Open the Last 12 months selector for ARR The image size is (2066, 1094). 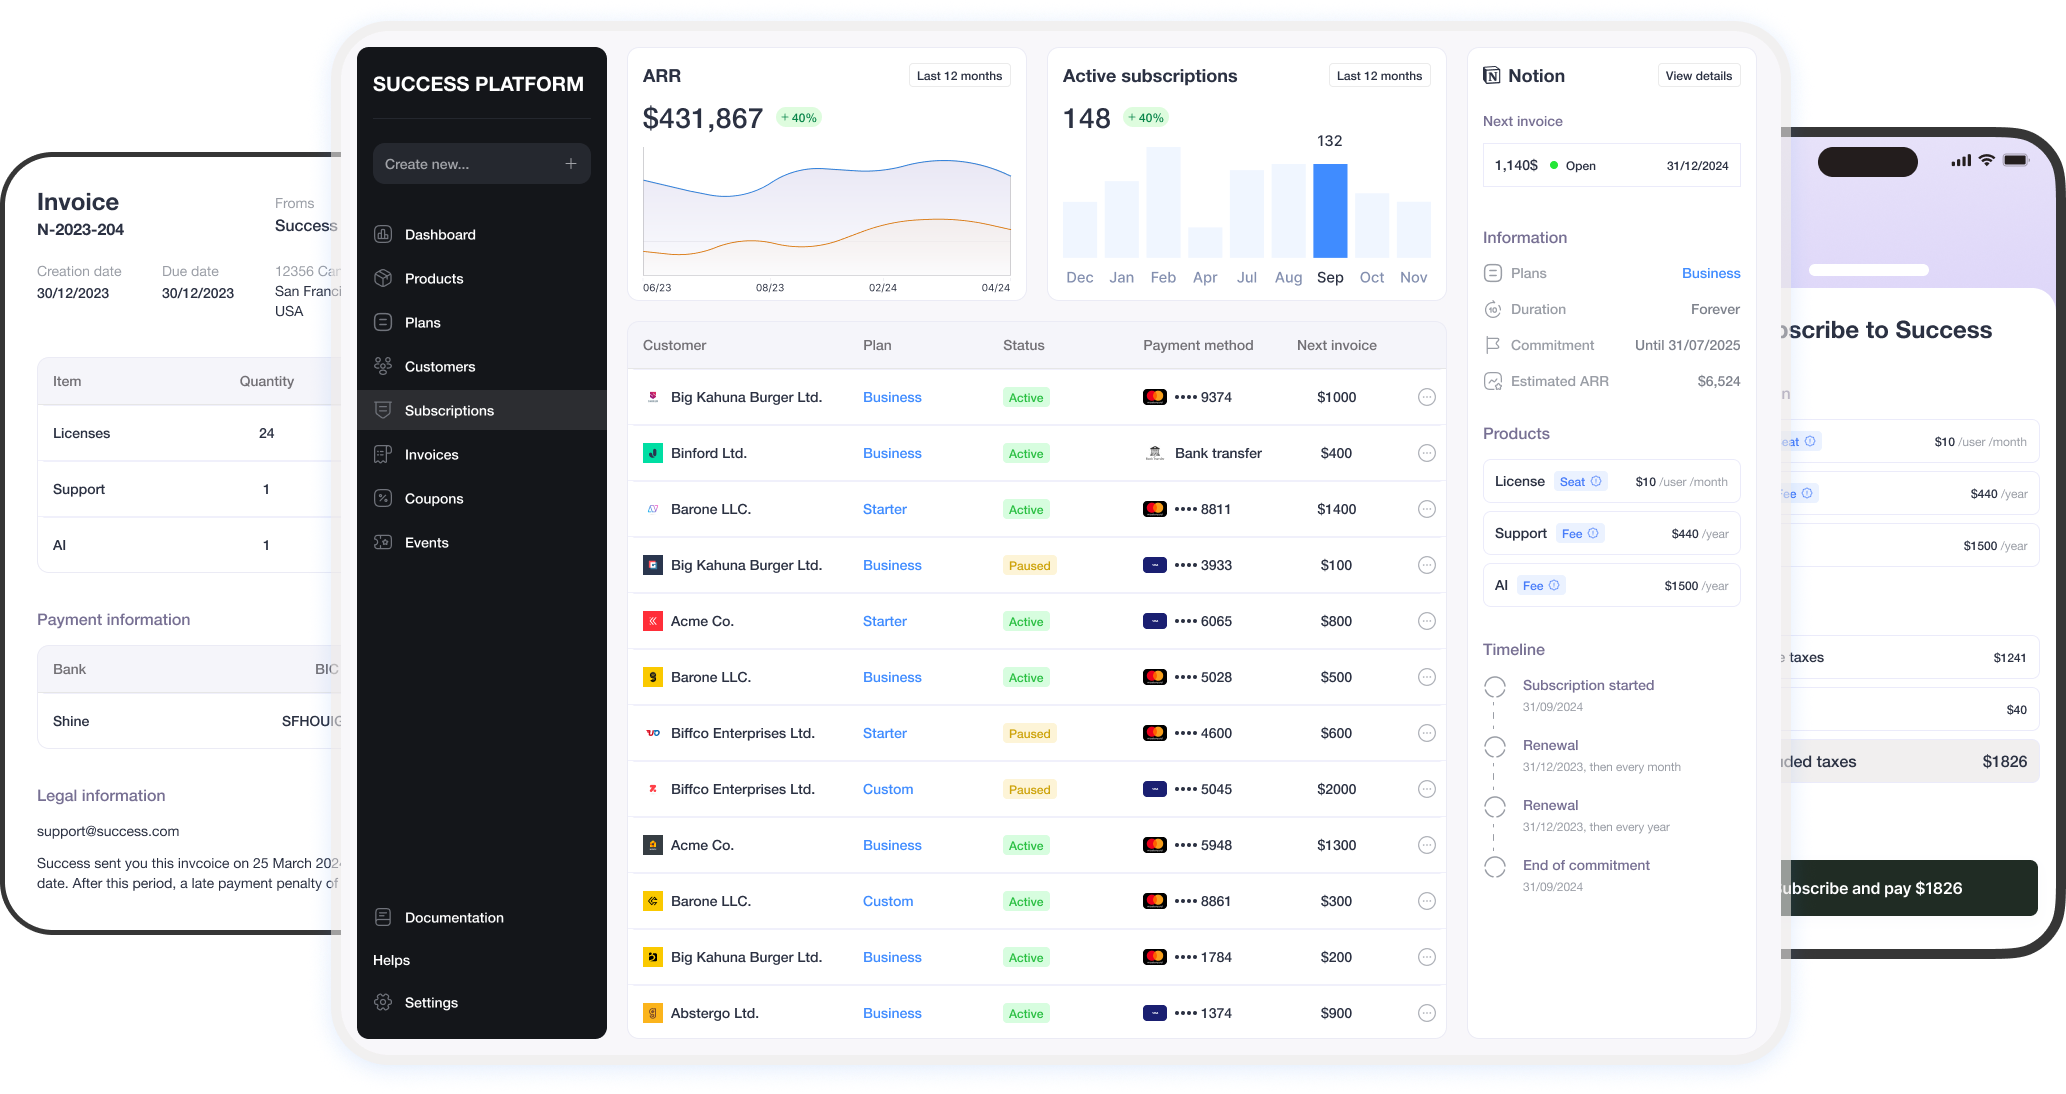[x=959, y=75]
